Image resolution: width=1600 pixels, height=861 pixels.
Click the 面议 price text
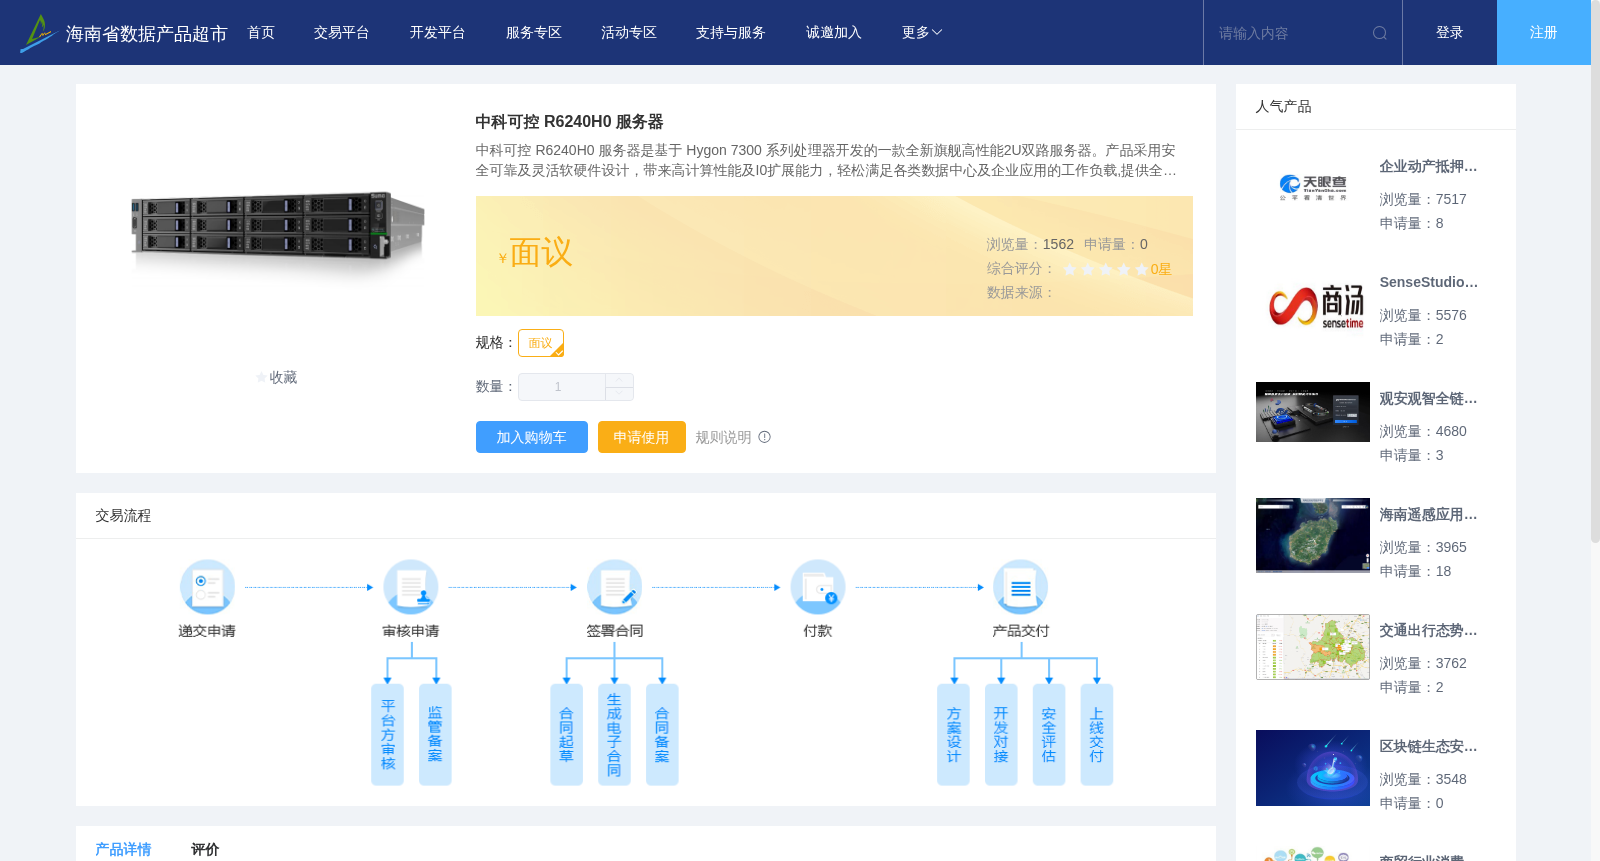(x=541, y=253)
